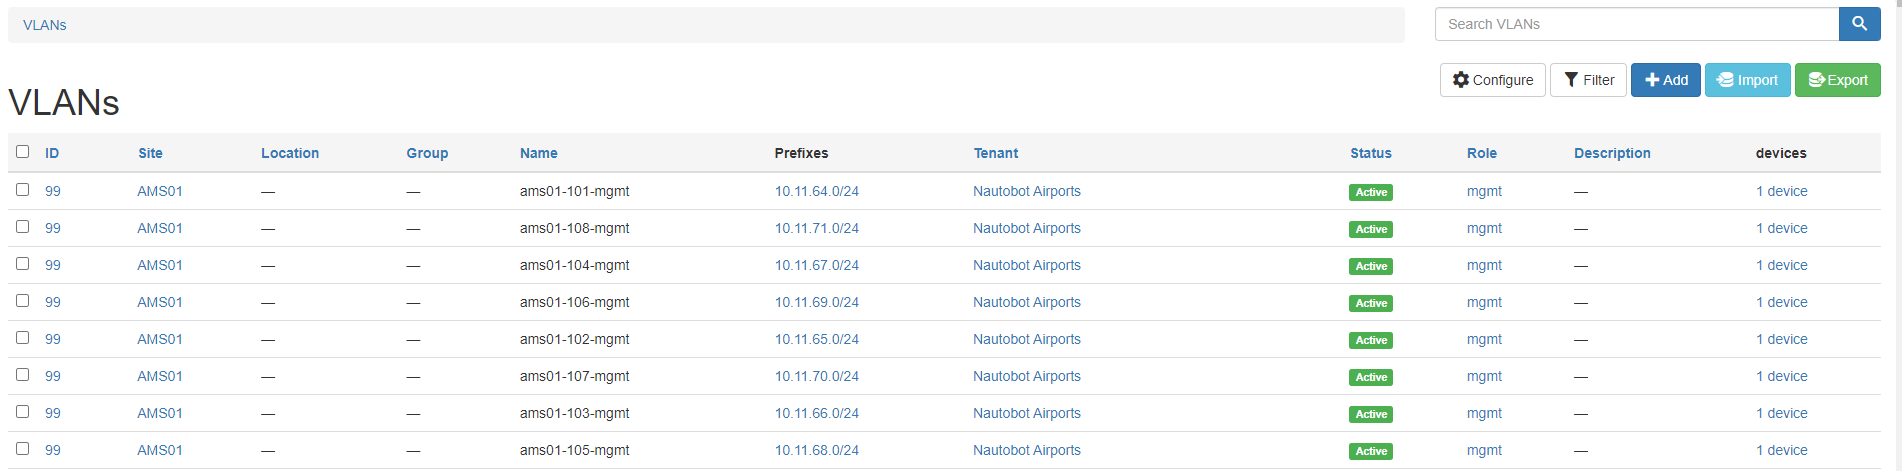
Task: Sort the table by Name column
Action: coord(538,153)
